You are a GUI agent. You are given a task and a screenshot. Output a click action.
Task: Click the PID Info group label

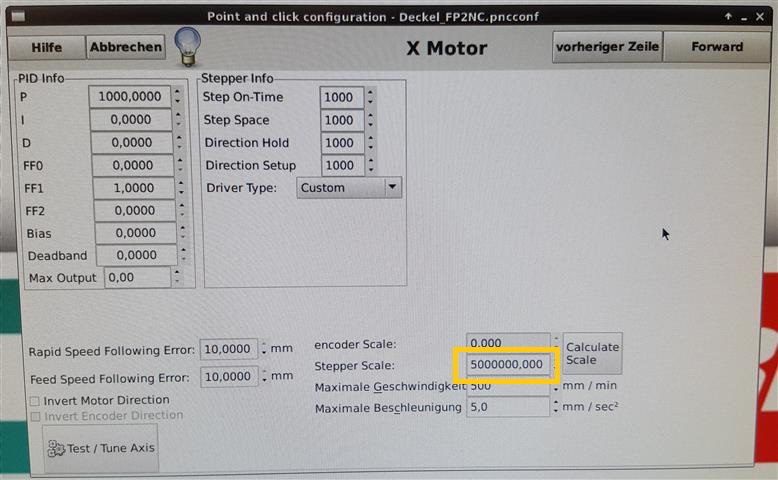41,78
